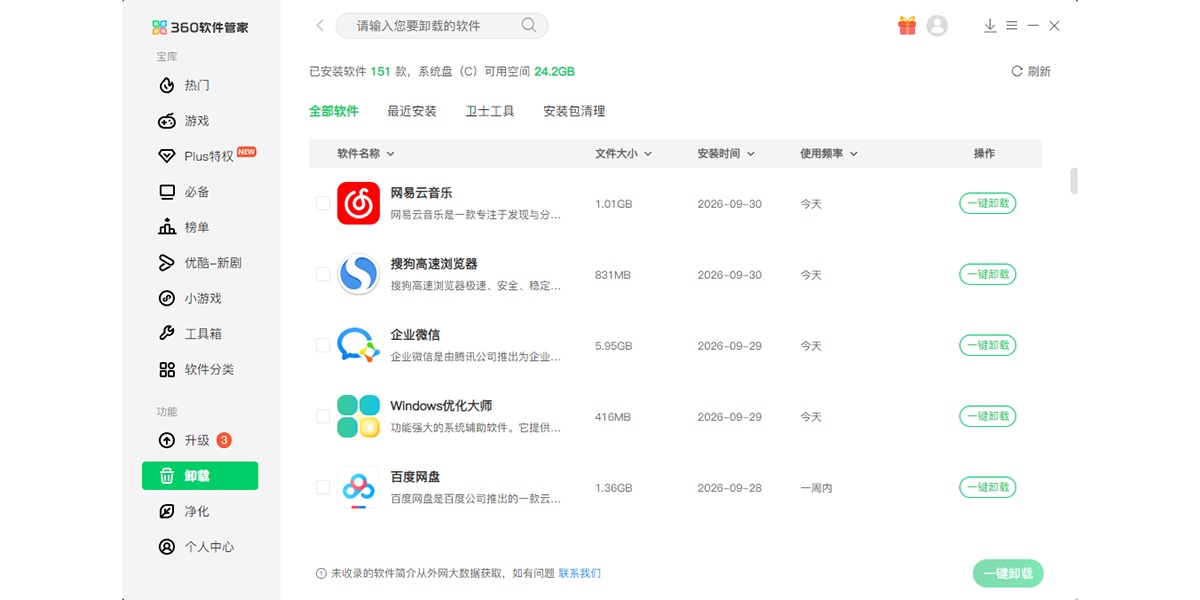Open the 榜单 rankings section

pyautogui.click(x=184, y=227)
